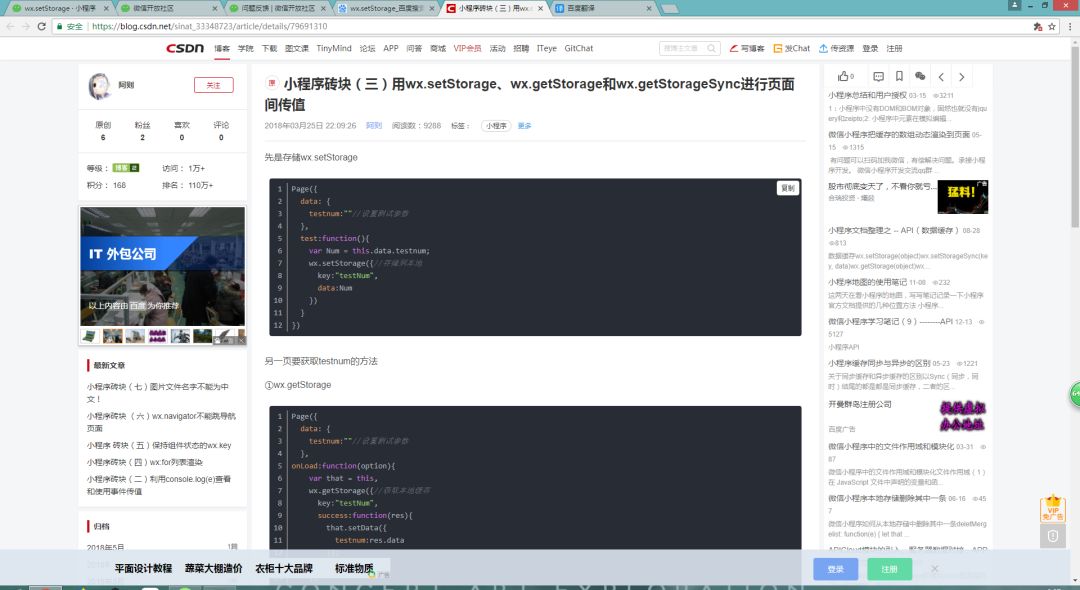
Task: Click the CSDN logo
Action: point(185,48)
